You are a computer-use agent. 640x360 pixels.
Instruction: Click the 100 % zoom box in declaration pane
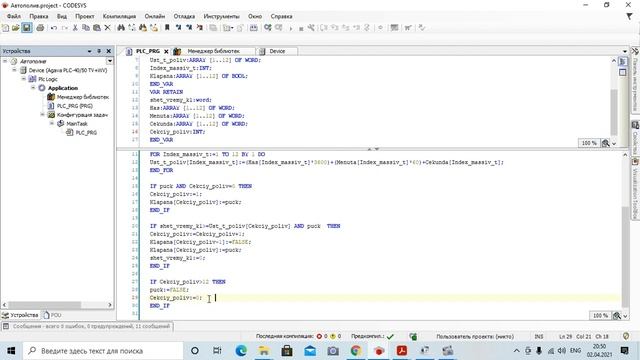pyautogui.click(x=589, y=143)
